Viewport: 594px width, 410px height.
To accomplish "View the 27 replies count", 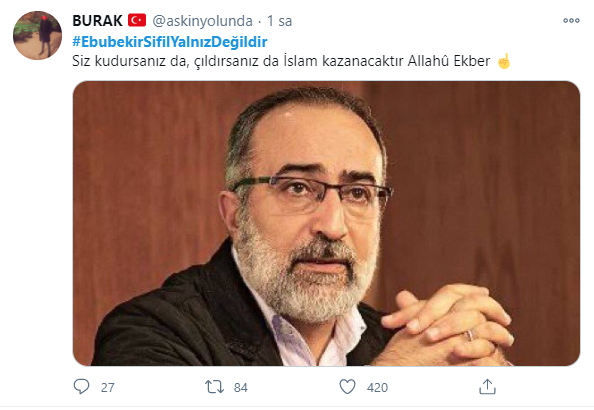I will tap(108, 387).
